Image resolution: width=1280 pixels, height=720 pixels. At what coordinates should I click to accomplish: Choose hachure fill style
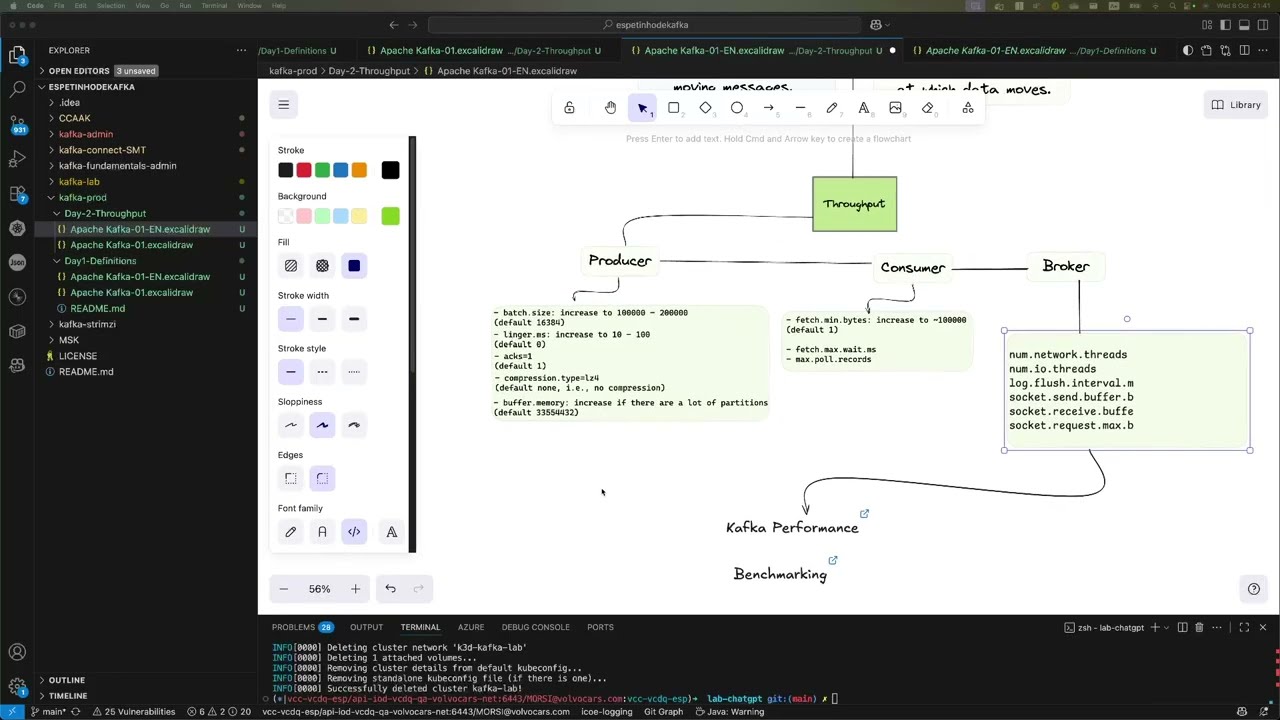click(x=291, y=266)
